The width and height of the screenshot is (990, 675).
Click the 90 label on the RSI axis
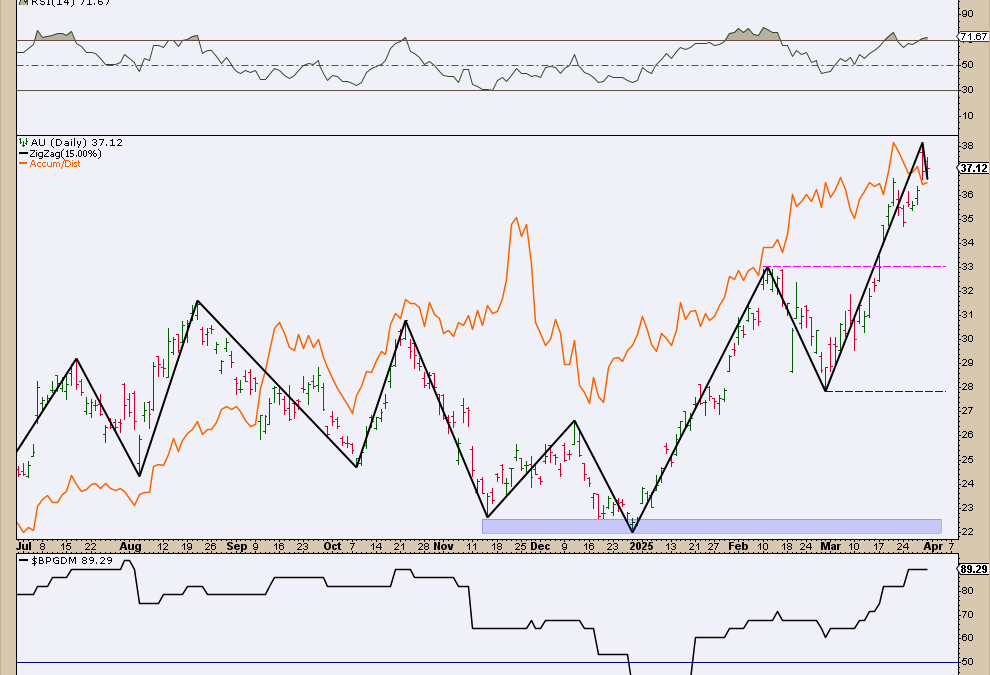tap(967, 14)
